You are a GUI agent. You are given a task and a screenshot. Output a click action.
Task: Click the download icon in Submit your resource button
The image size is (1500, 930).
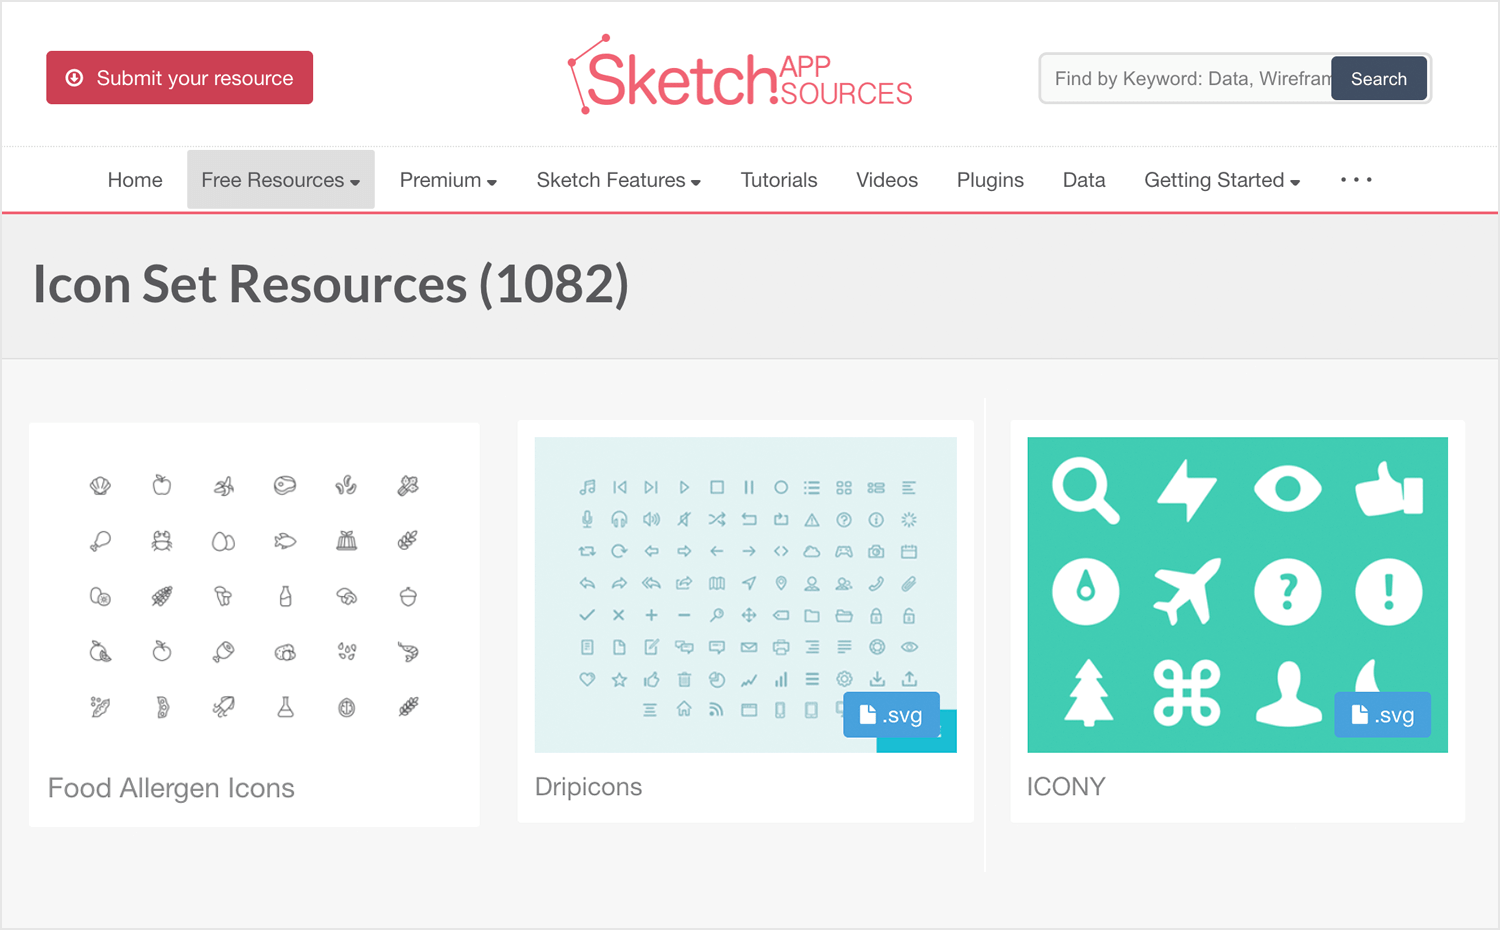[74, 77]
